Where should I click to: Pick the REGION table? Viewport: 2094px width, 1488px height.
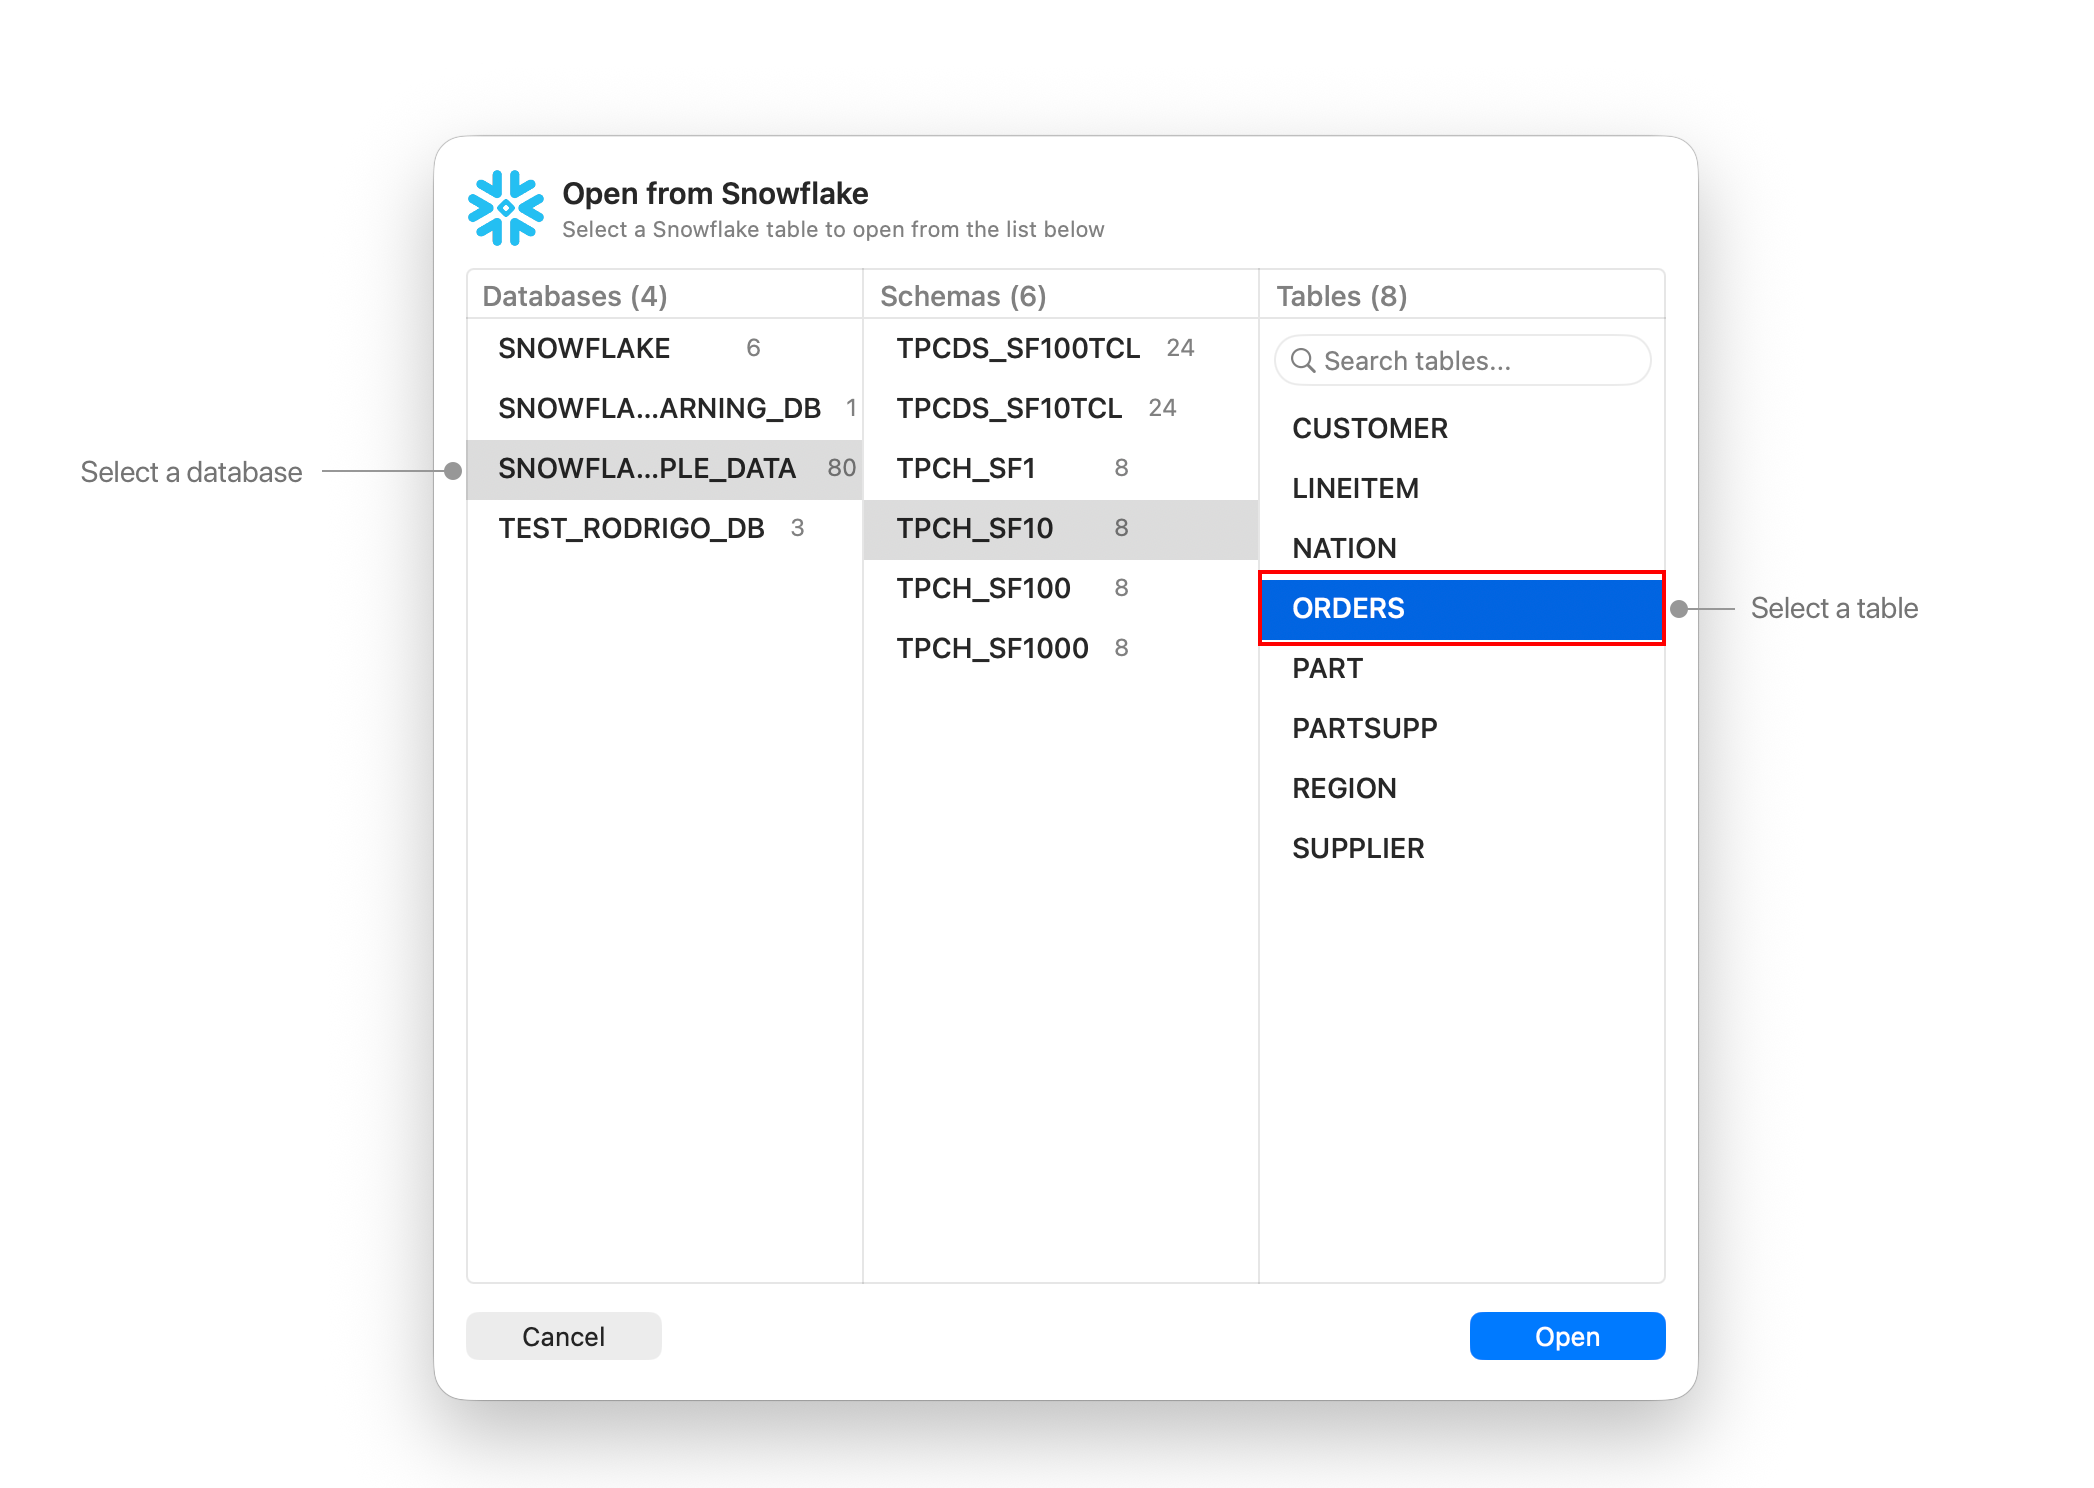coord(1461,788)
